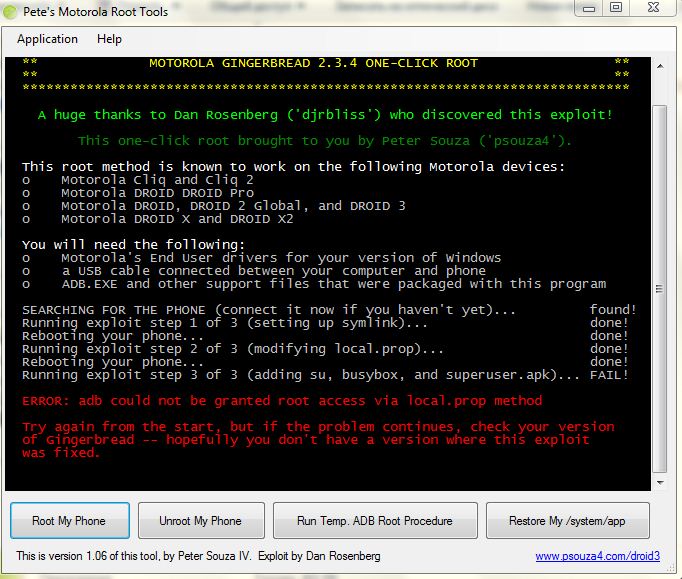Click 'Running exploit step 1 of 3' line
Screen dimensions: 682x579
coord(224,323)
